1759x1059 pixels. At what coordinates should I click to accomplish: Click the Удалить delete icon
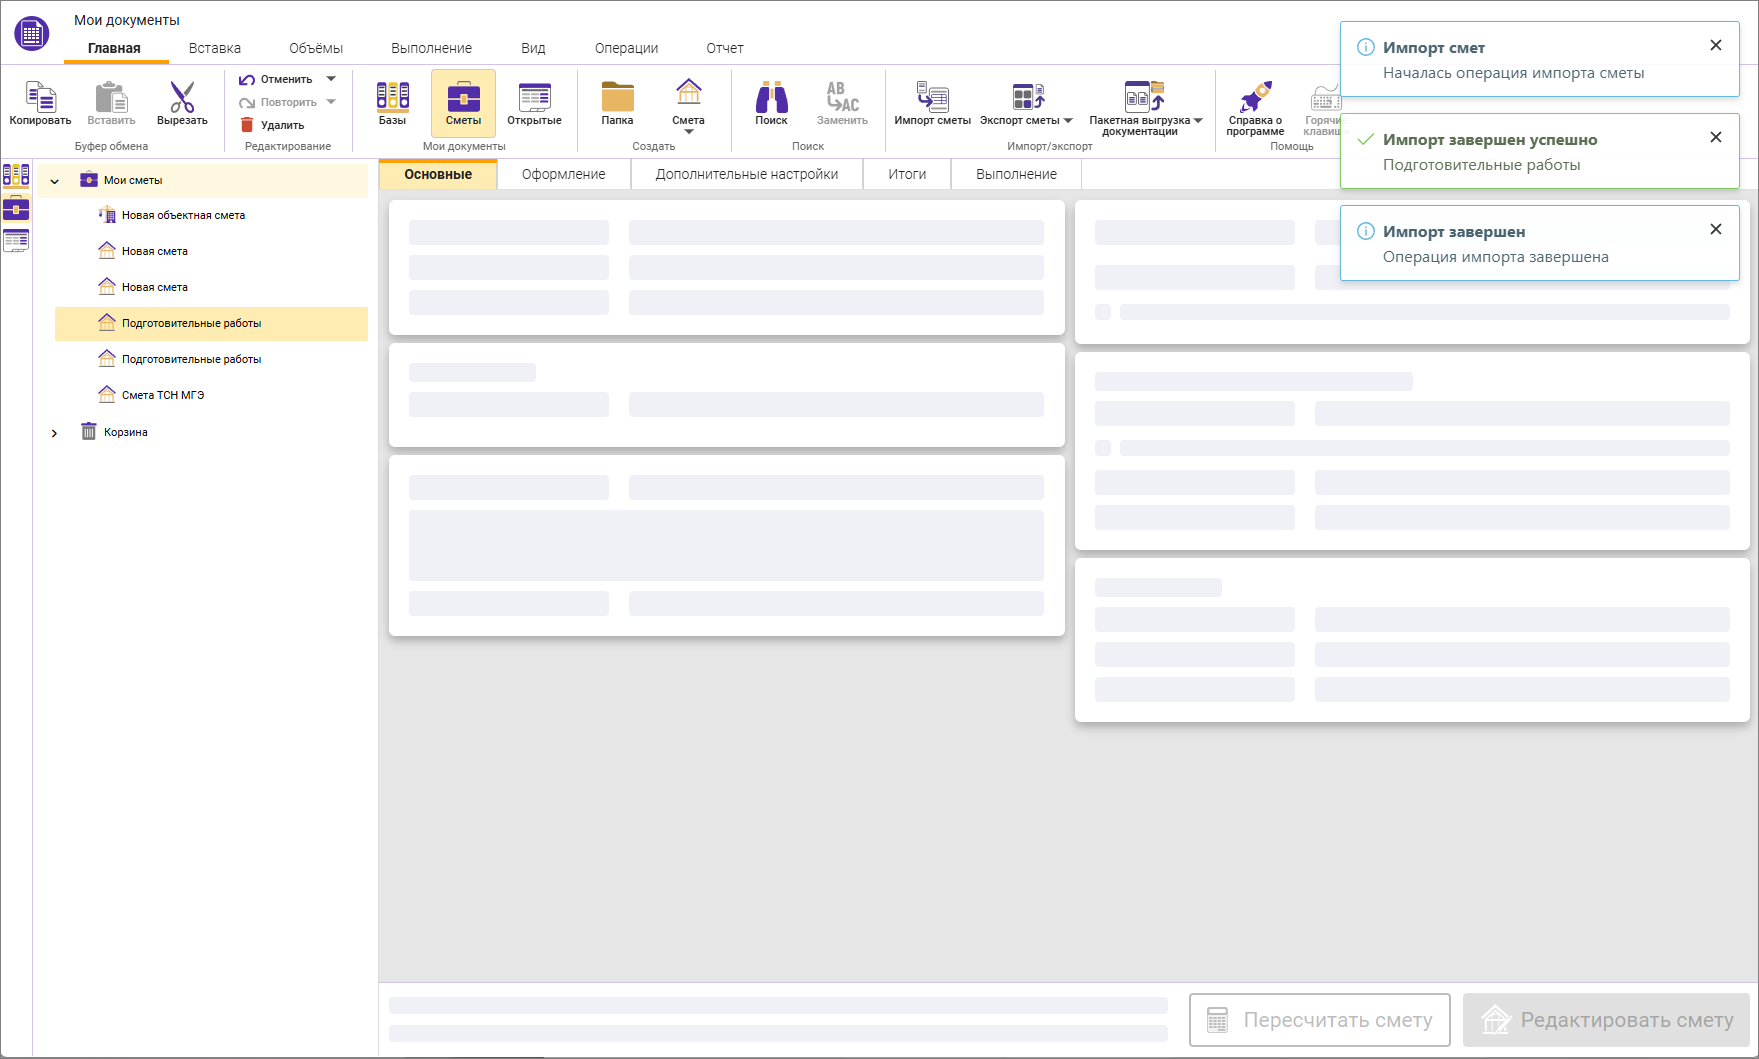click(x=248, y=125)
